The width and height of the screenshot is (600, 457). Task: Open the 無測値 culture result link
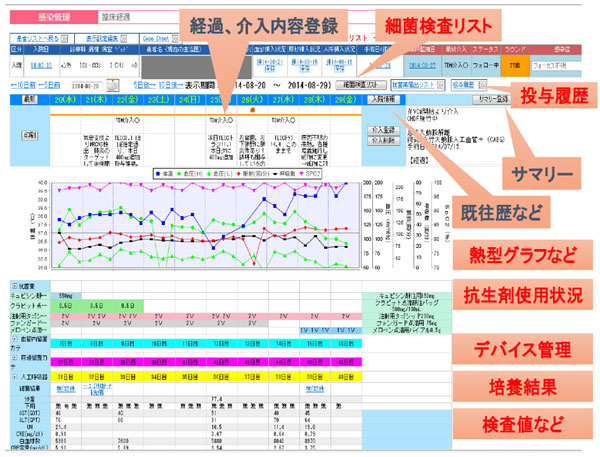(x=66, y=388)
